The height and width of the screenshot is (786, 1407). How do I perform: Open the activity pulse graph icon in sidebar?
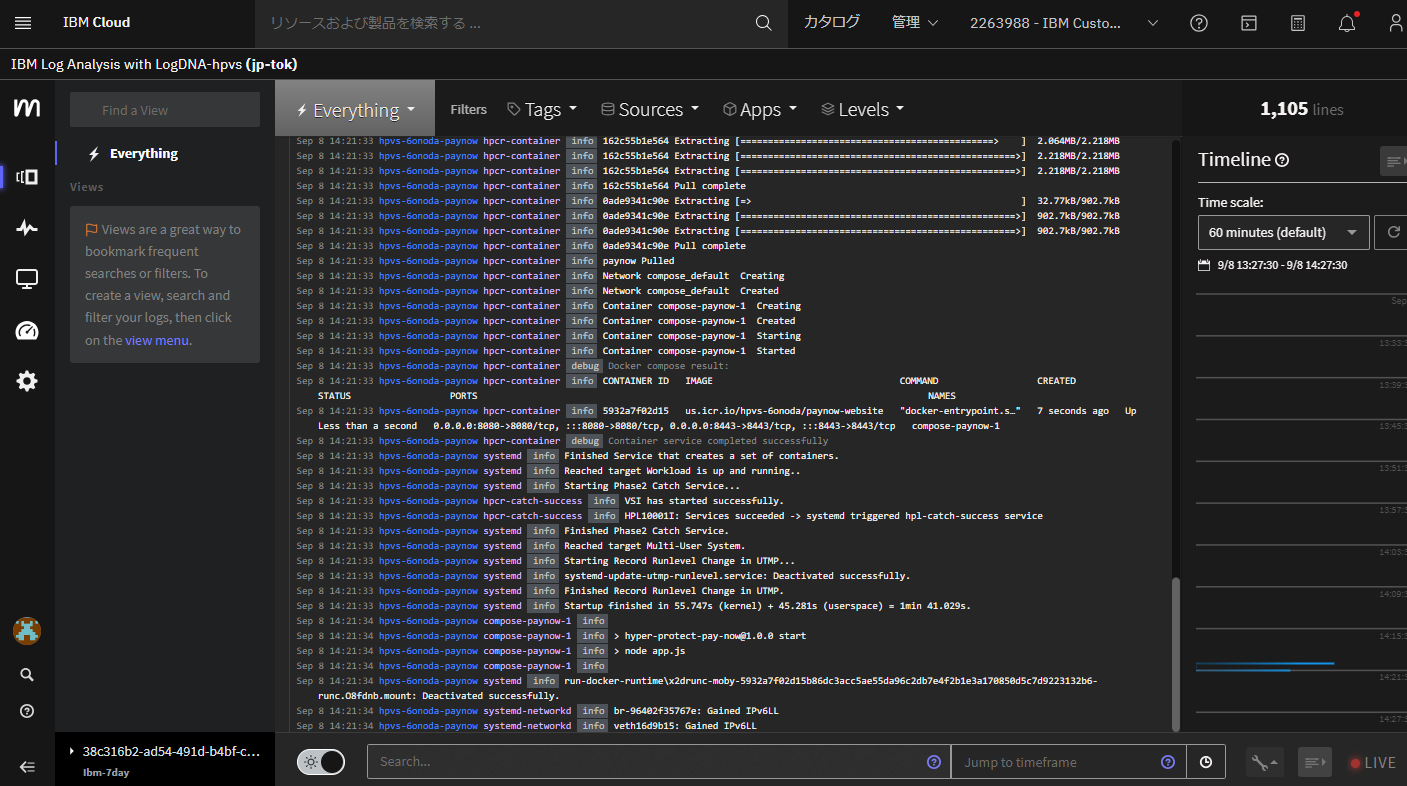(27, 228)
